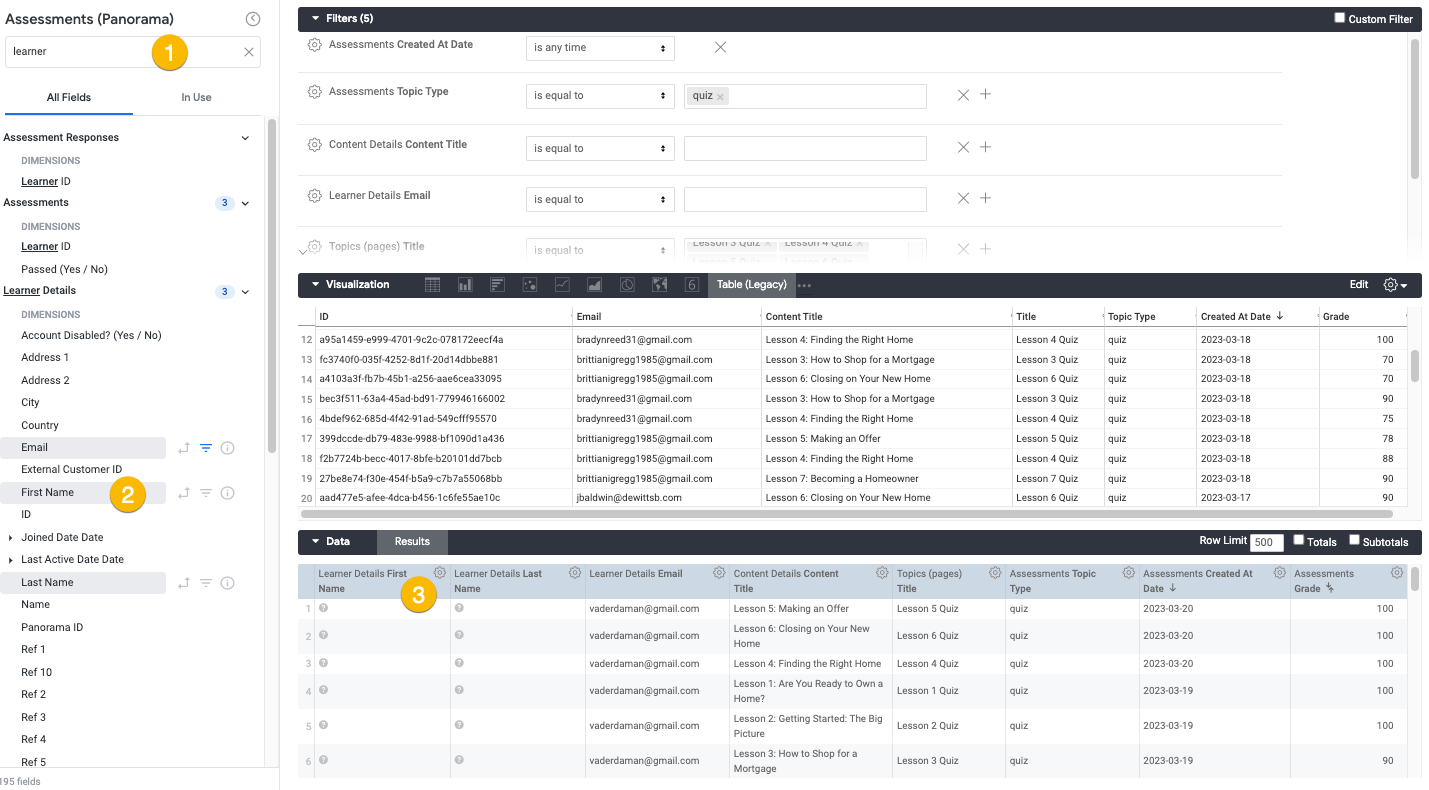
Task: Choose the line chart visualization icon
Action: pyautogui.click(x=562, y=285)
